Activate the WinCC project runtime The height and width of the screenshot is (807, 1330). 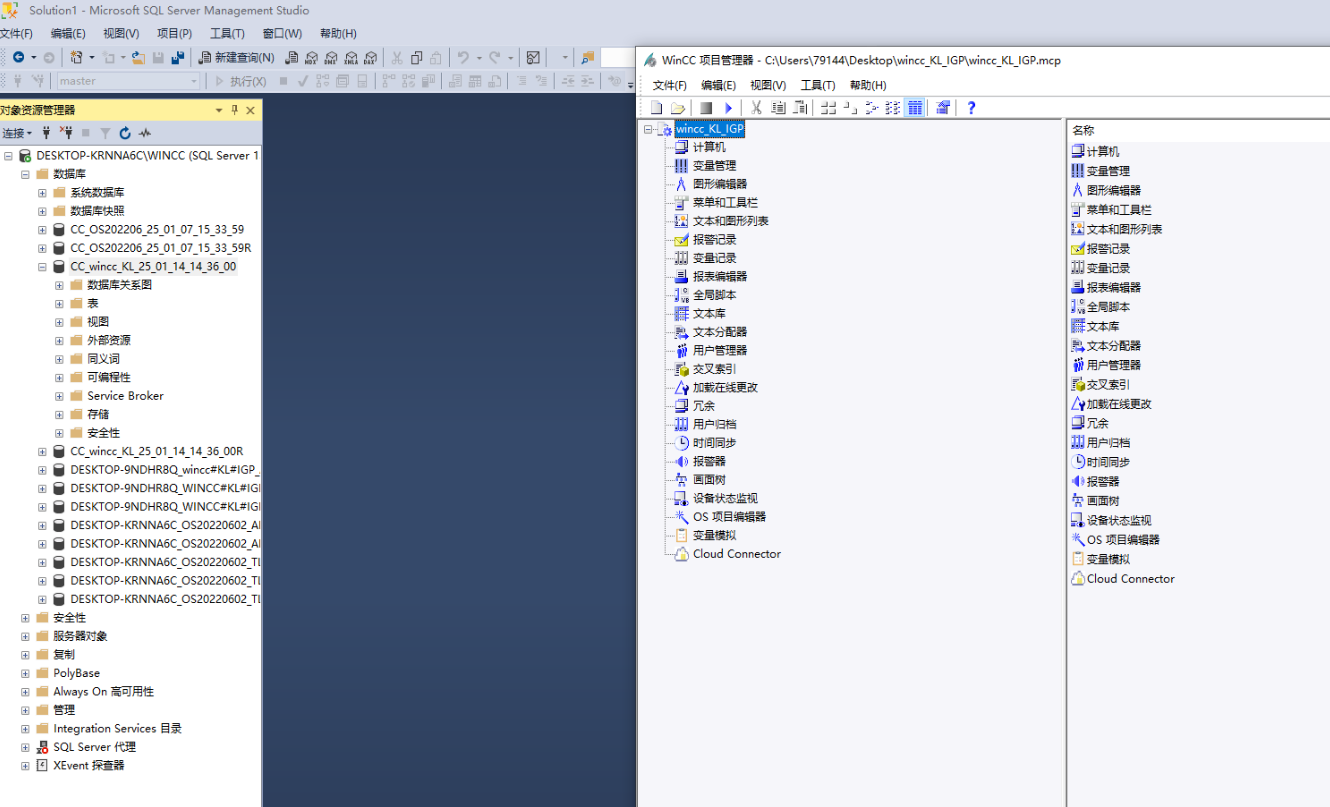pos(728,107)
